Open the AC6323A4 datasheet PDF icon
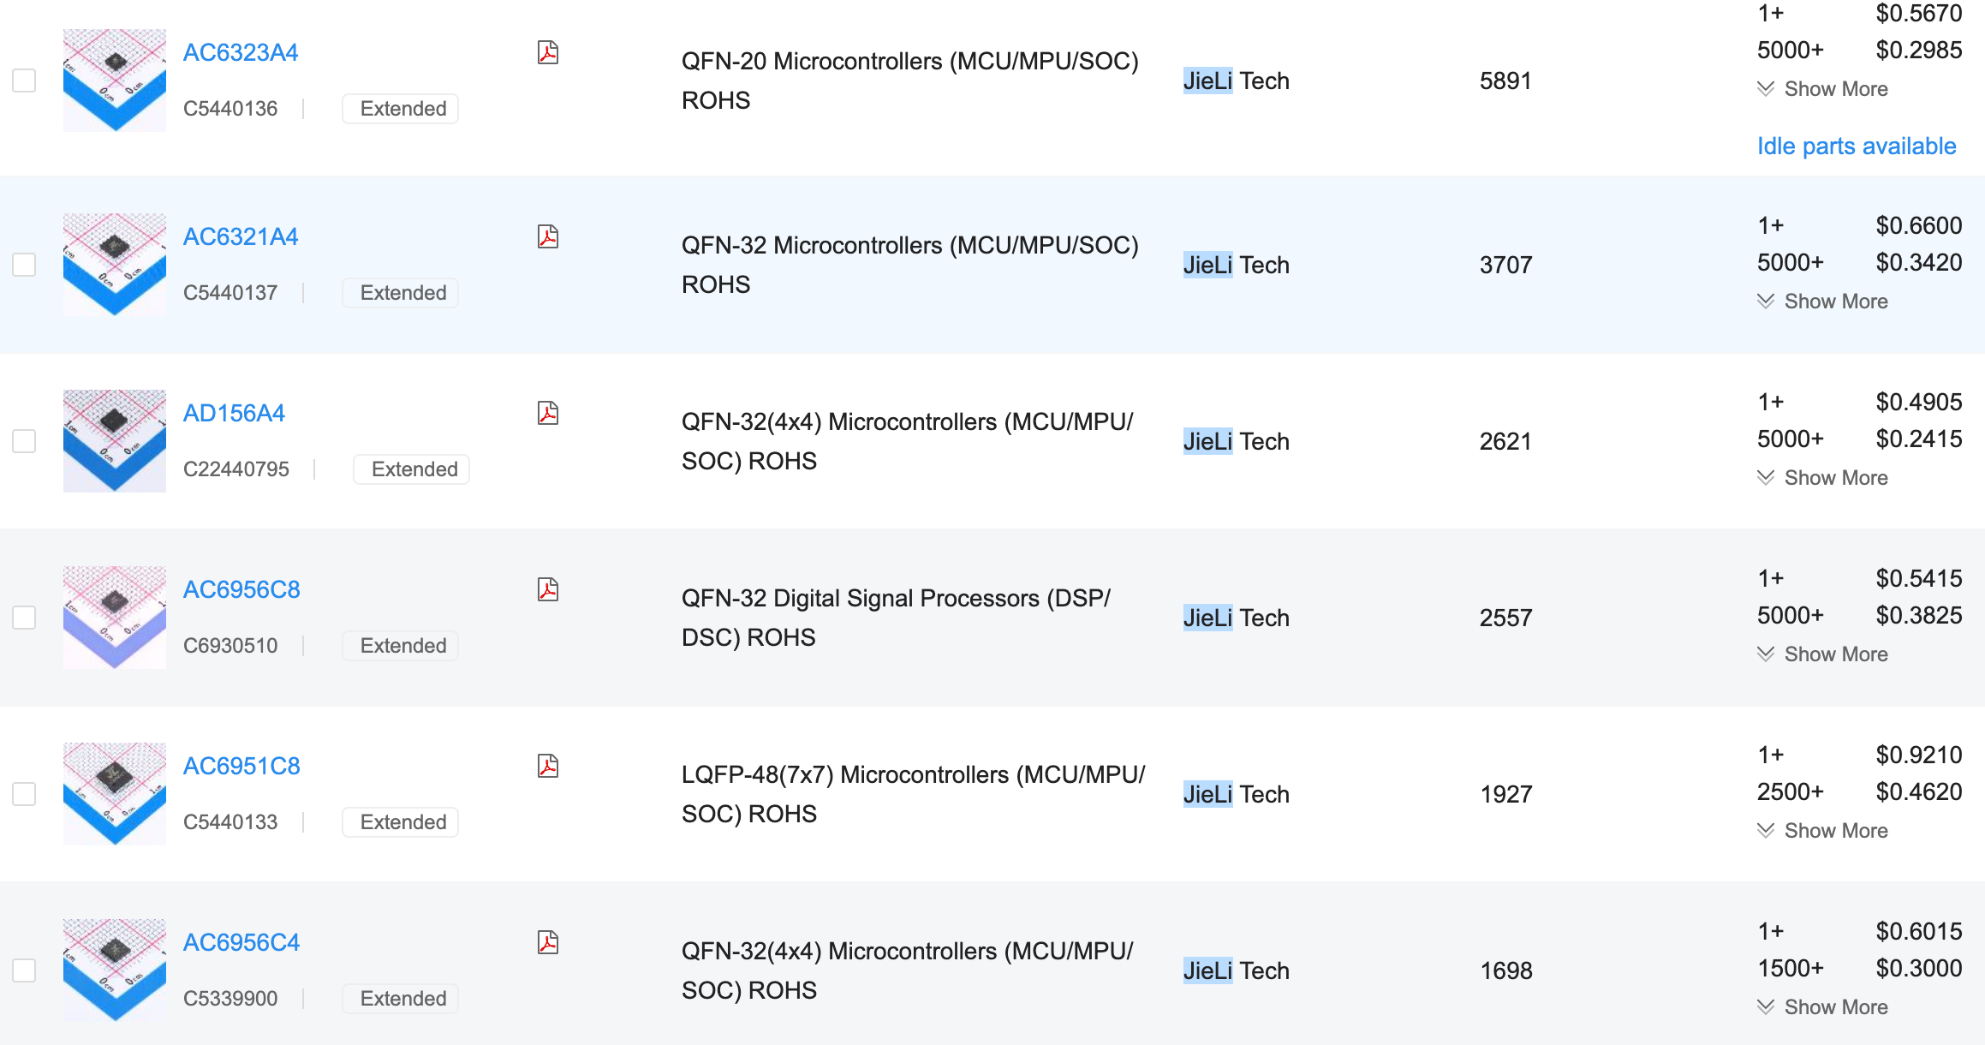 [548, 53]
